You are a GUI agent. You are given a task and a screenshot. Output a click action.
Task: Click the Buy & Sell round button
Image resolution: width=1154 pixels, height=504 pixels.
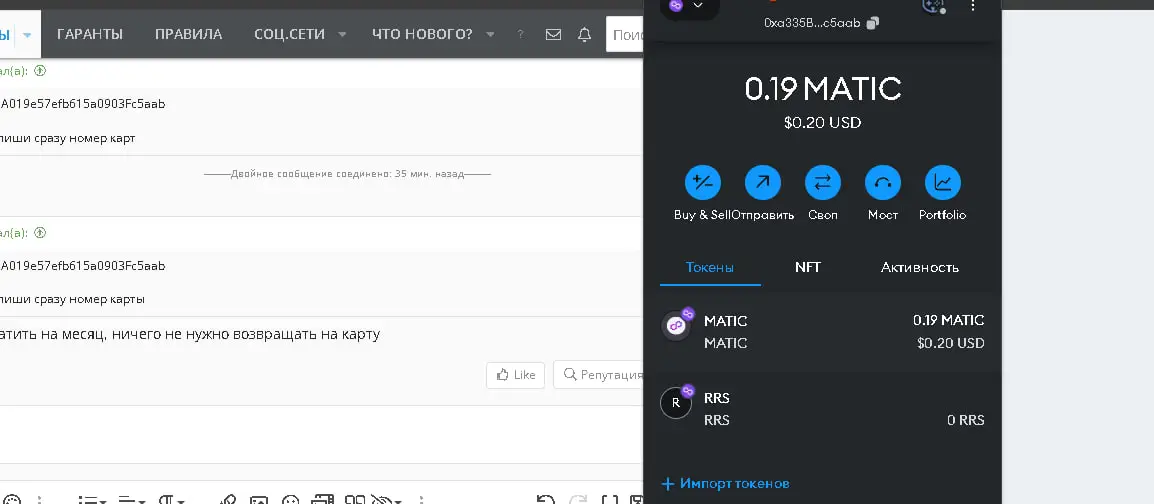point(702,182)
